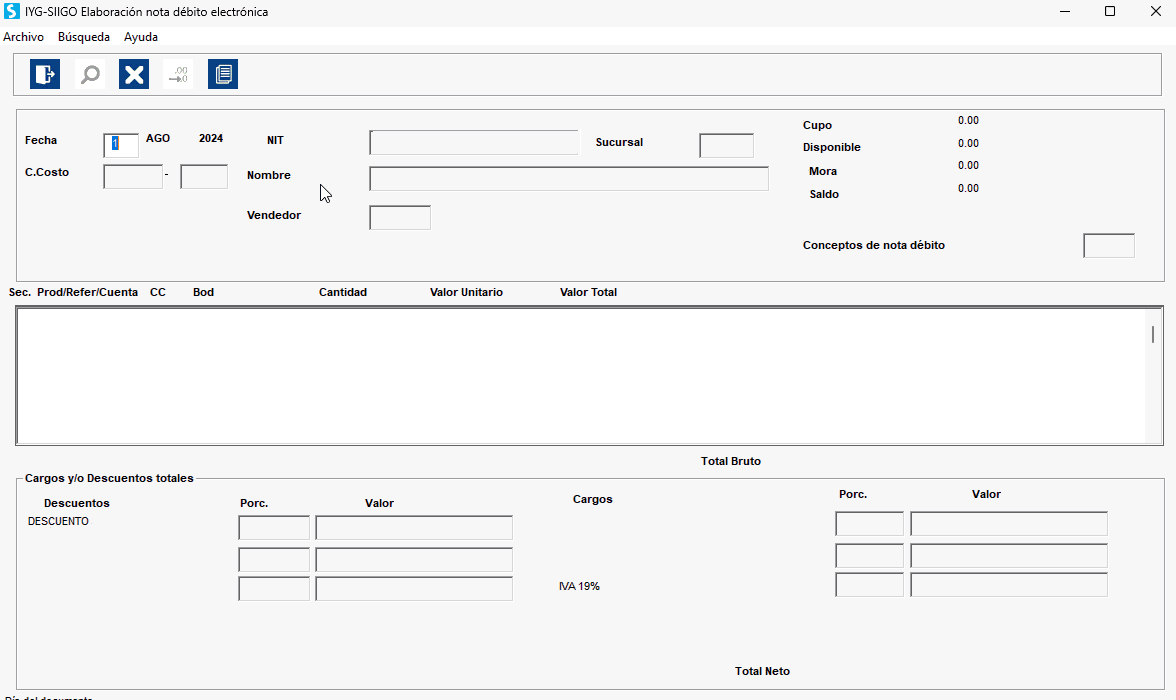1176x700 pixels.
Task: Click the Valor Unitario column header
Action: pyautogui.click(x=466, y=293)
